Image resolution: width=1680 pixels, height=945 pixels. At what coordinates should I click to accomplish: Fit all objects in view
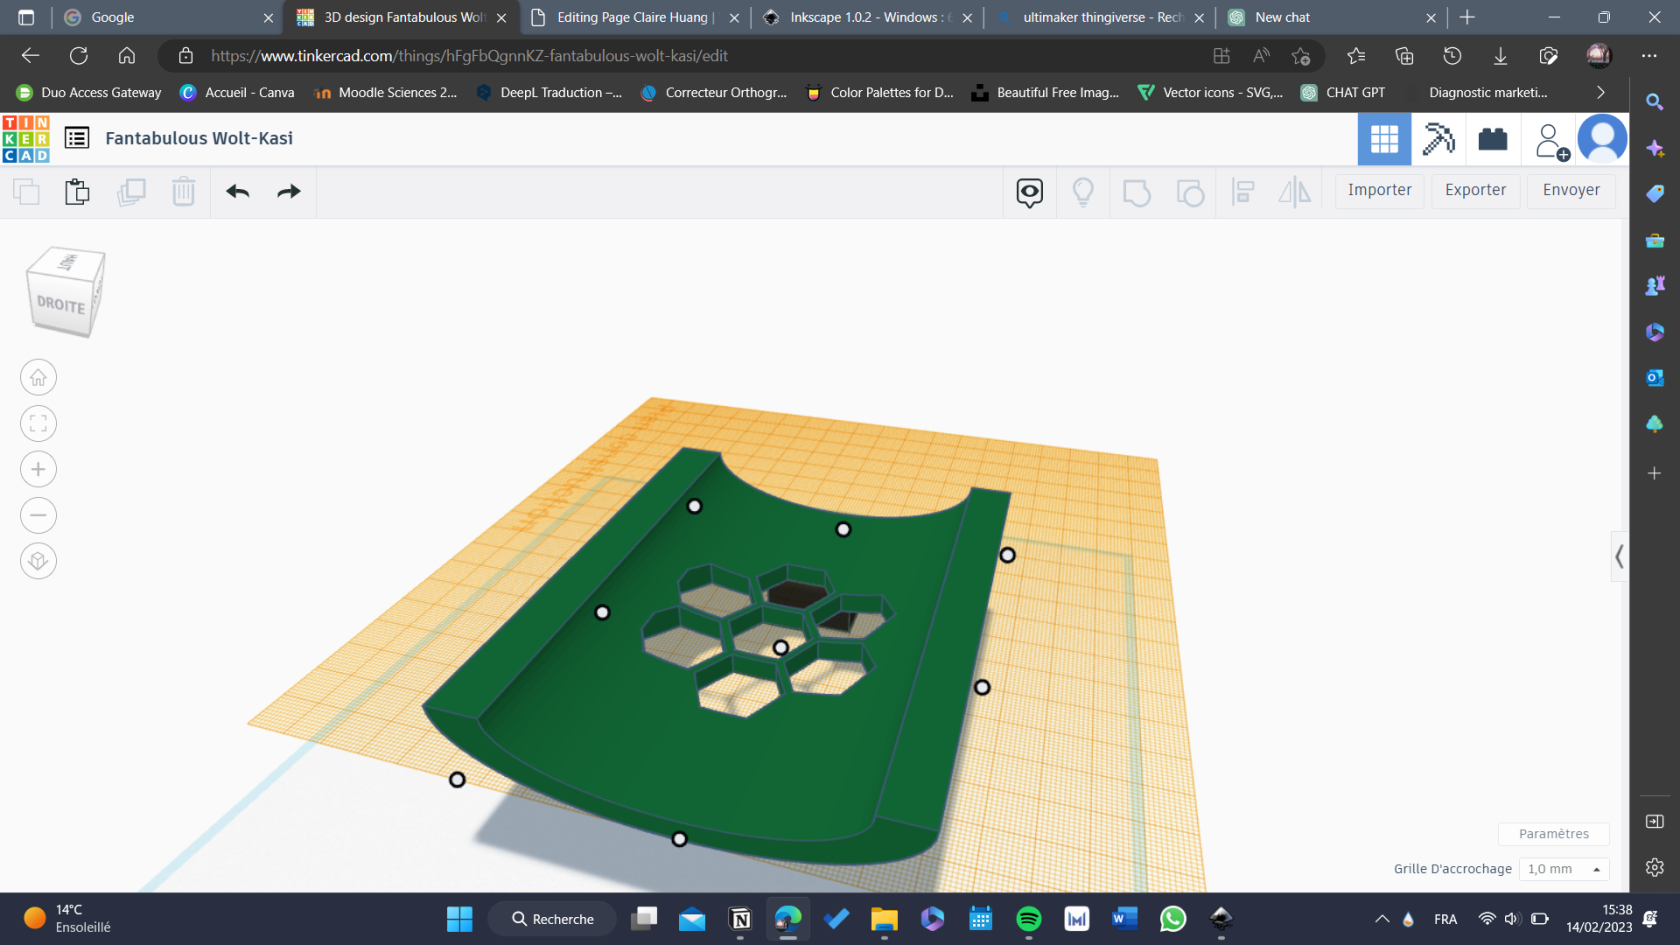point(38,424)
